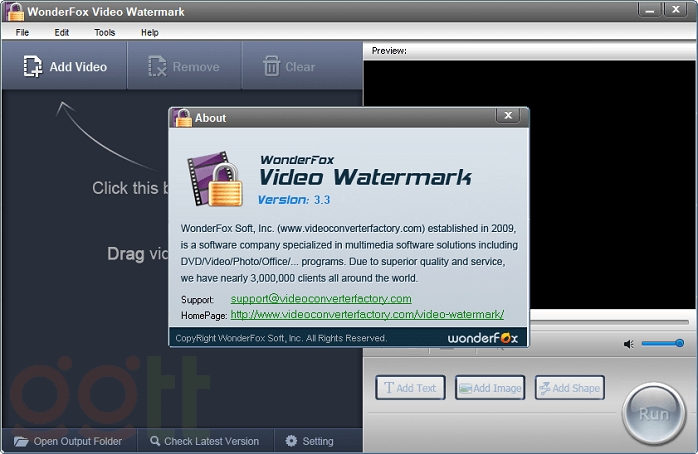The image size is (698, 454).
Task: Click the Add Text watermark button
Action: pos(410,388)
